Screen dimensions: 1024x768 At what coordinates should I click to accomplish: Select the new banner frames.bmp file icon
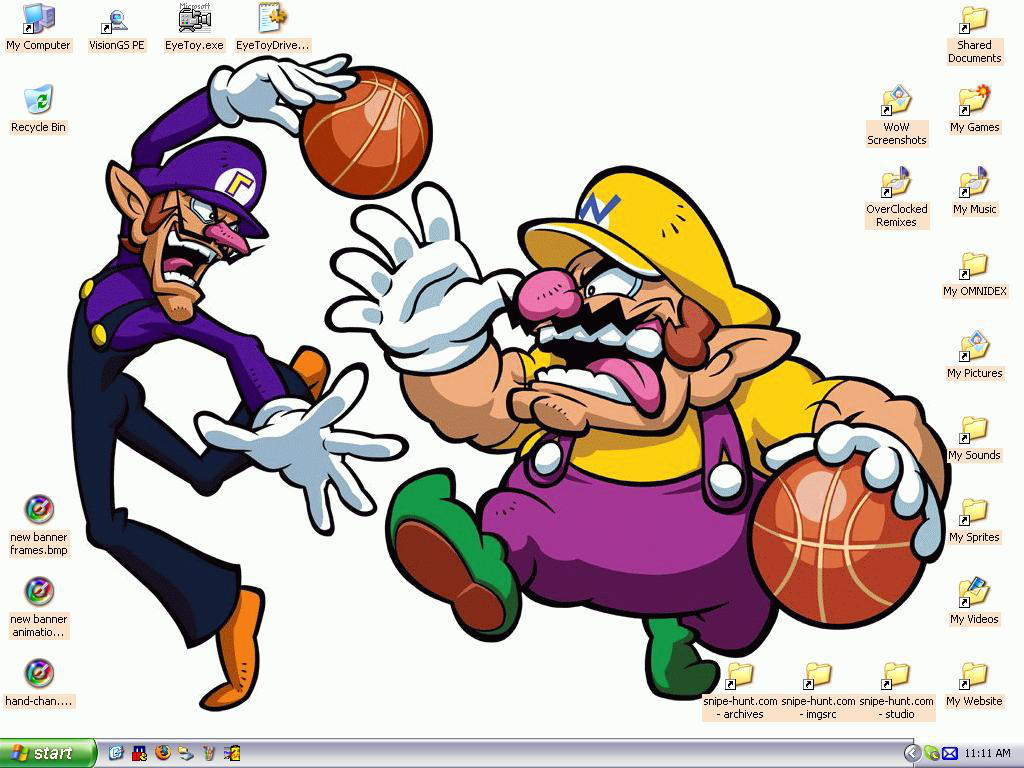click(x=39, y=510)
